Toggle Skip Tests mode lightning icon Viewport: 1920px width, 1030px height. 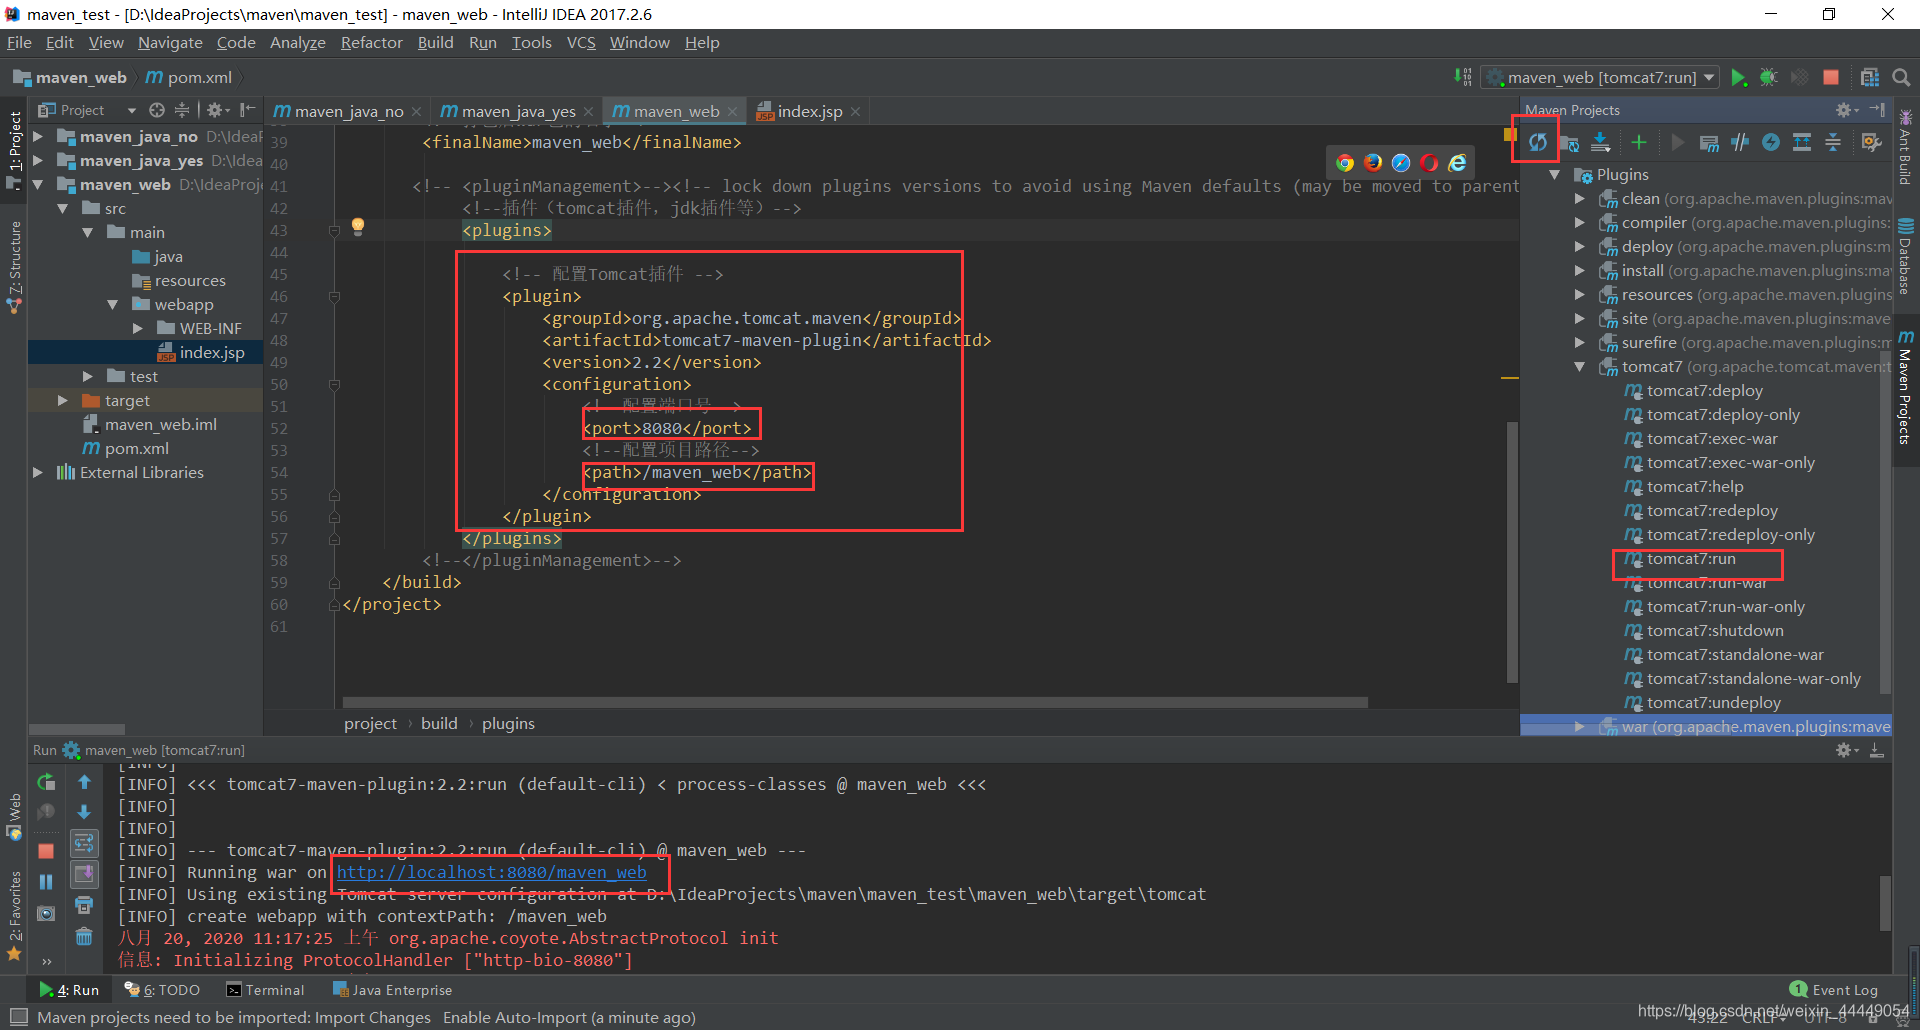[1771, 143]
